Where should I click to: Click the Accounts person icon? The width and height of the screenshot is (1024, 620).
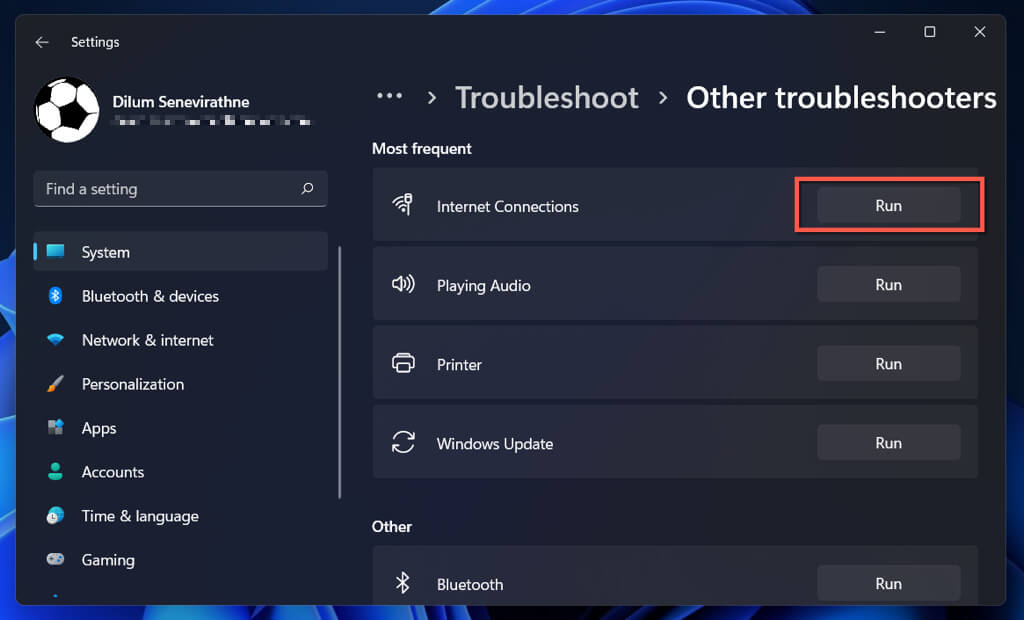click(x=56, y=471)
